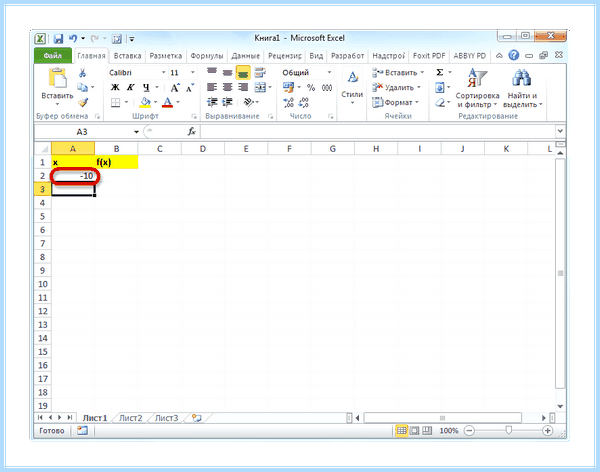The height and width of the screenshot is (472, 600).
Task: Click the Clear eraser icon
Action: [x=440, y=103]
